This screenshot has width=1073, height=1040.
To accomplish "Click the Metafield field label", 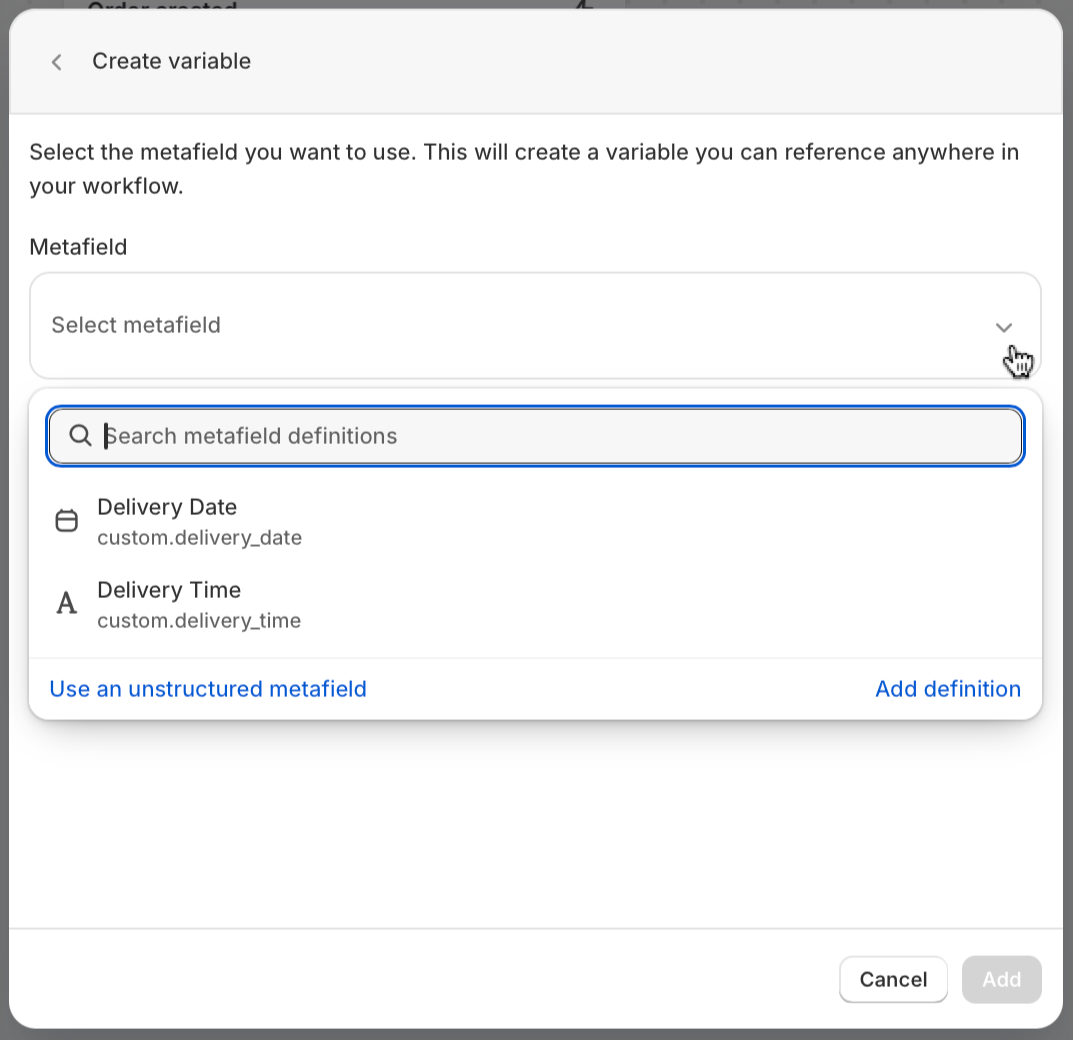I will 78,247.
